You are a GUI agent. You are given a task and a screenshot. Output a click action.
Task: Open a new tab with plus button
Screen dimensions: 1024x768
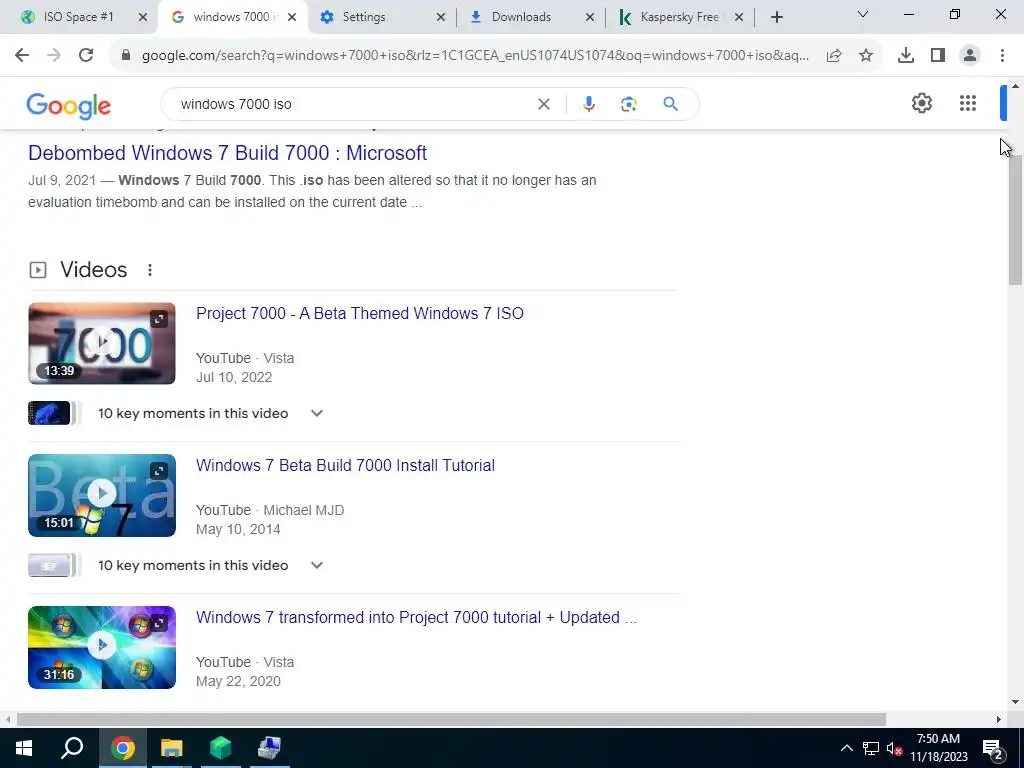pos(776,17)
